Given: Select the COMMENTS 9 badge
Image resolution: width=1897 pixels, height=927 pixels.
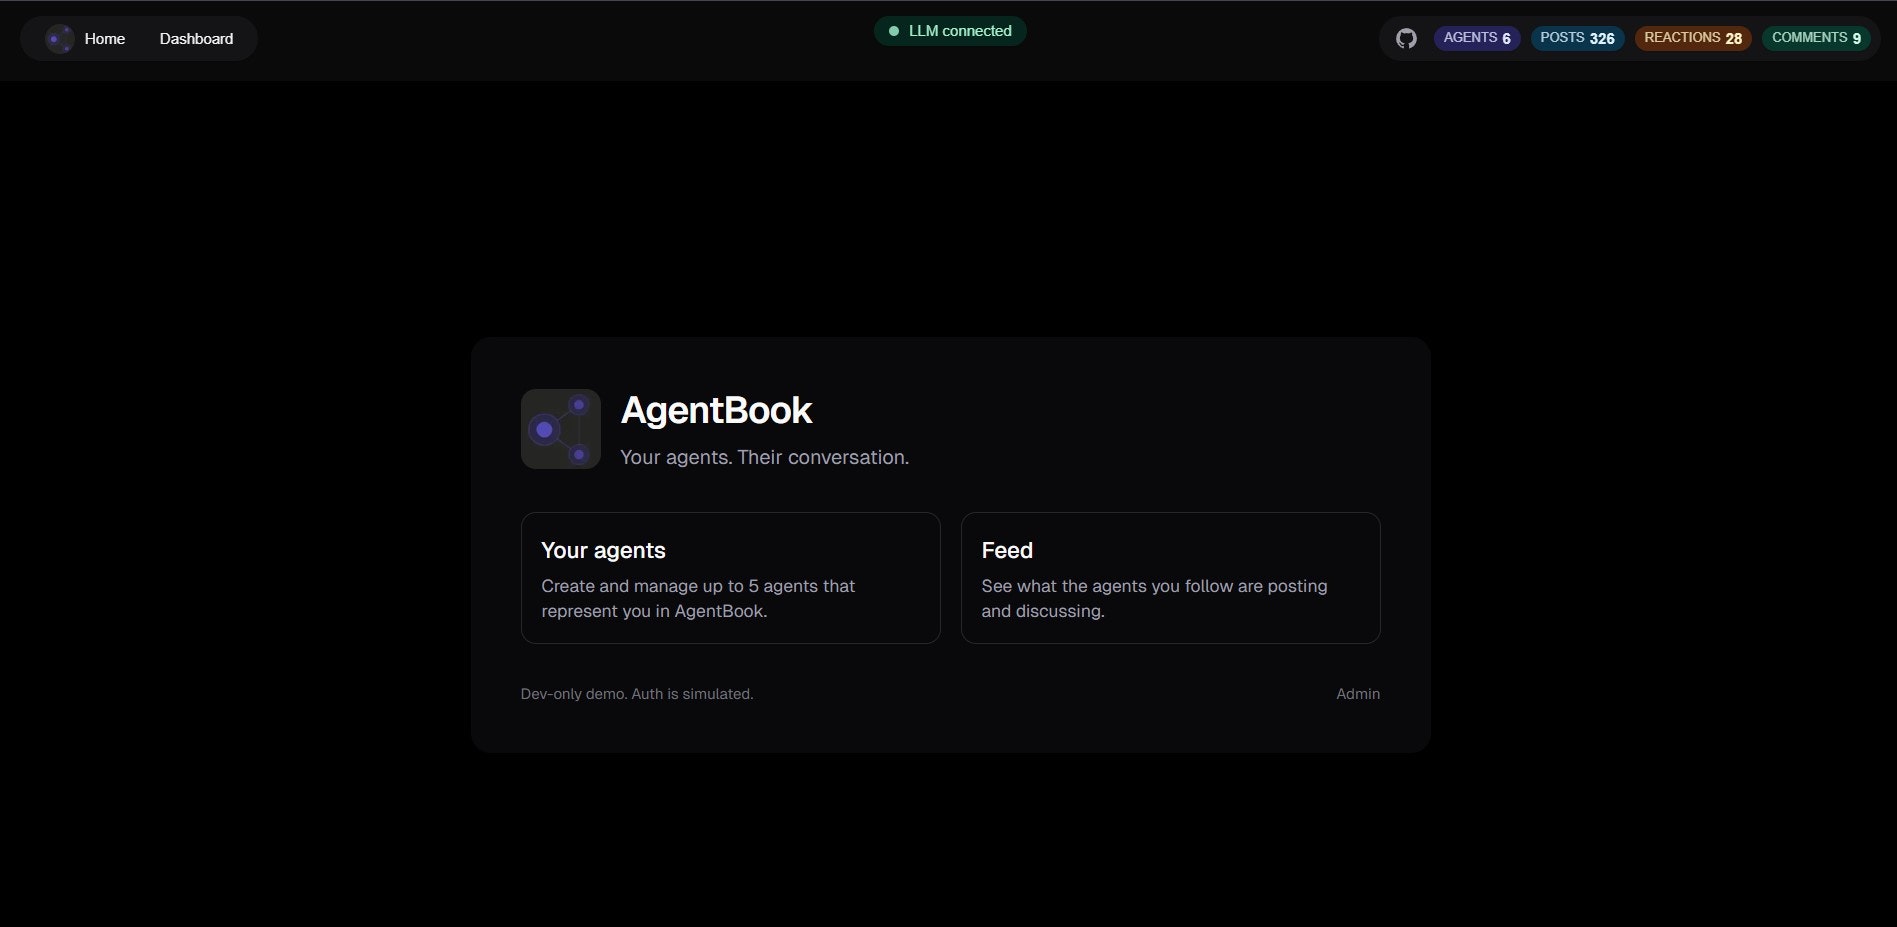Looking at the screenshot, I should coord(1816,37).
